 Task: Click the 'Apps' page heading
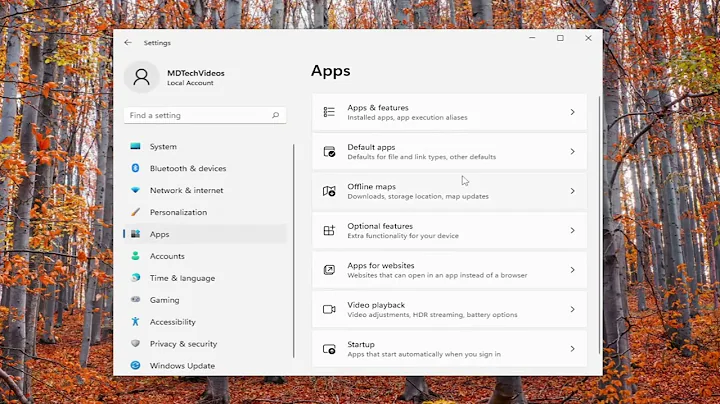click(x=331, y=71)
